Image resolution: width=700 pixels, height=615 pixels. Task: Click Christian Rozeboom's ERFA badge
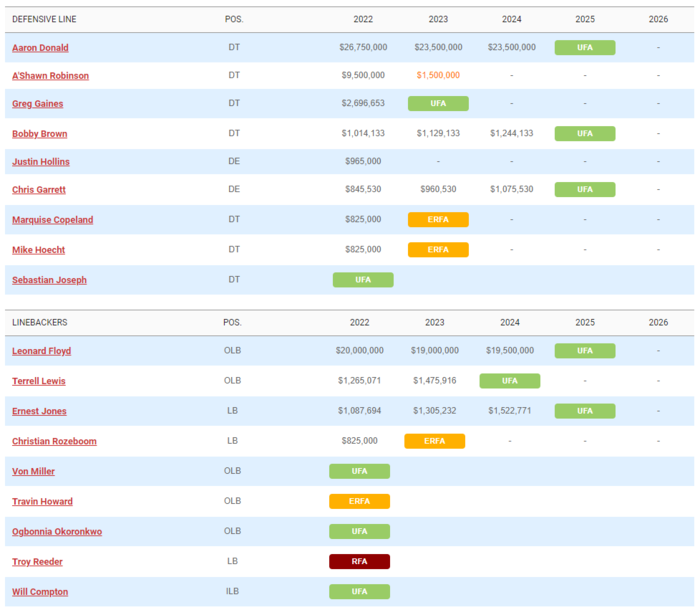[434, 441]
